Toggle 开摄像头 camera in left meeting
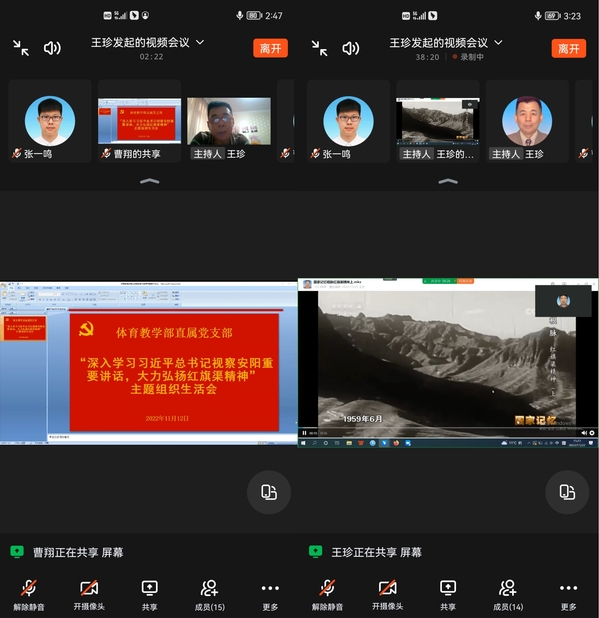This screenshot has height=618, width=599. coord(89,595)
